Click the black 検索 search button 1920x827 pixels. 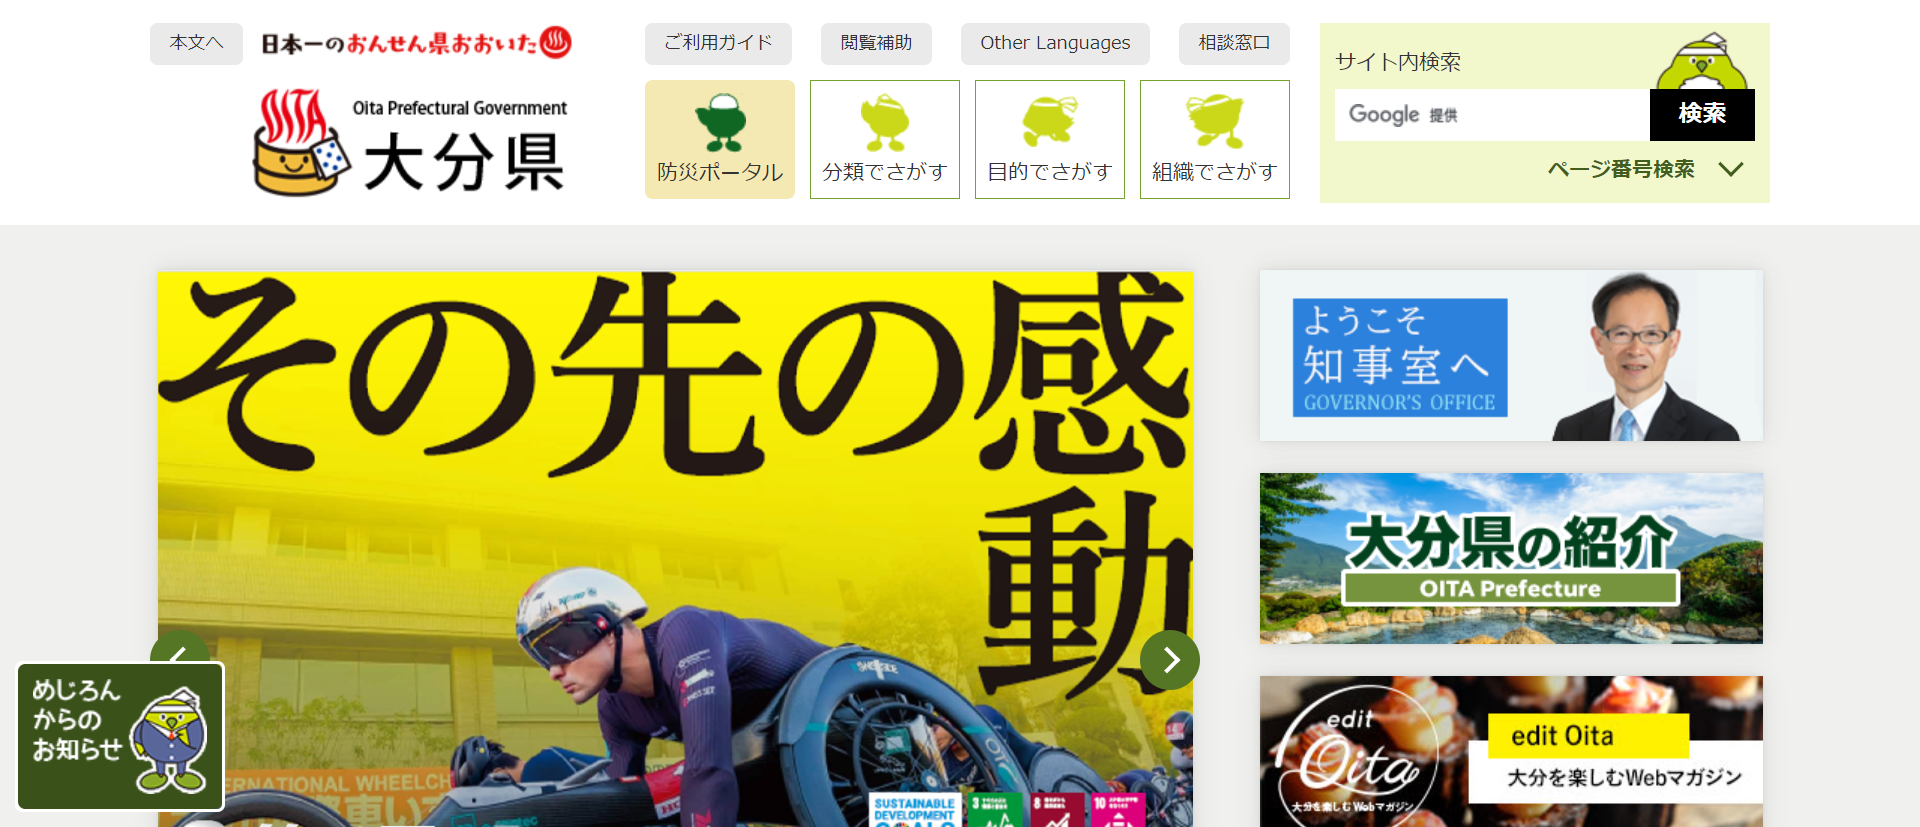(1702, 114)
